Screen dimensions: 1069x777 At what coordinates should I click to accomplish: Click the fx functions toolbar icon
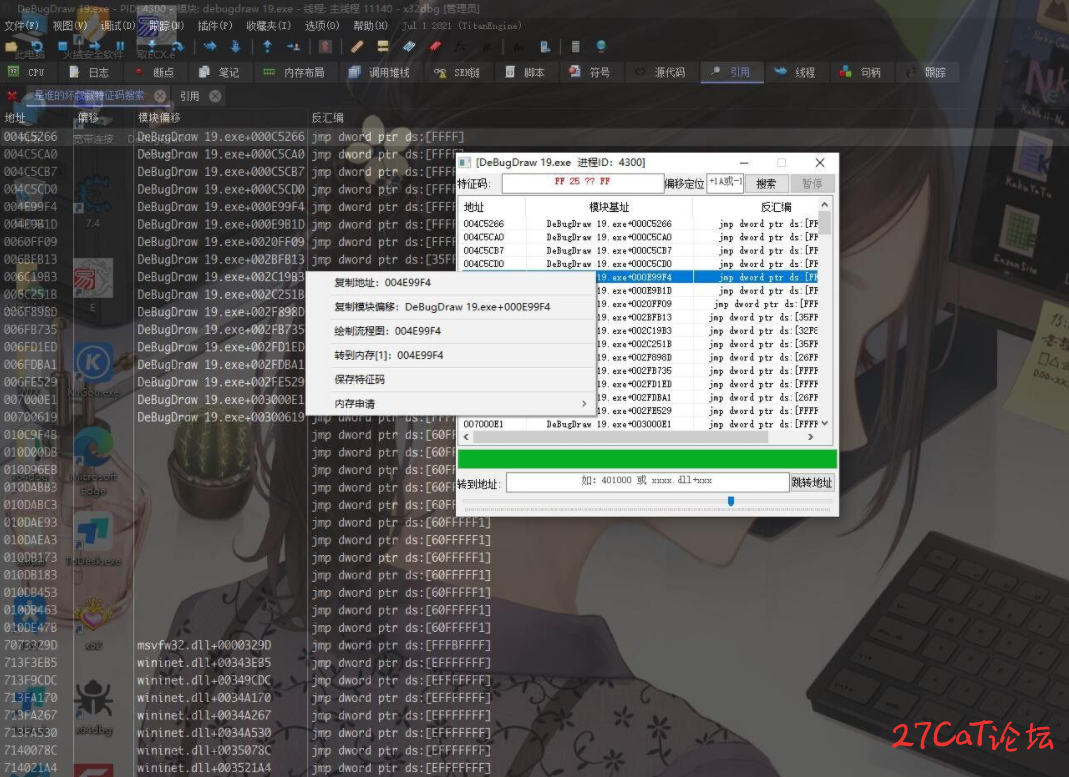point(461,46)
